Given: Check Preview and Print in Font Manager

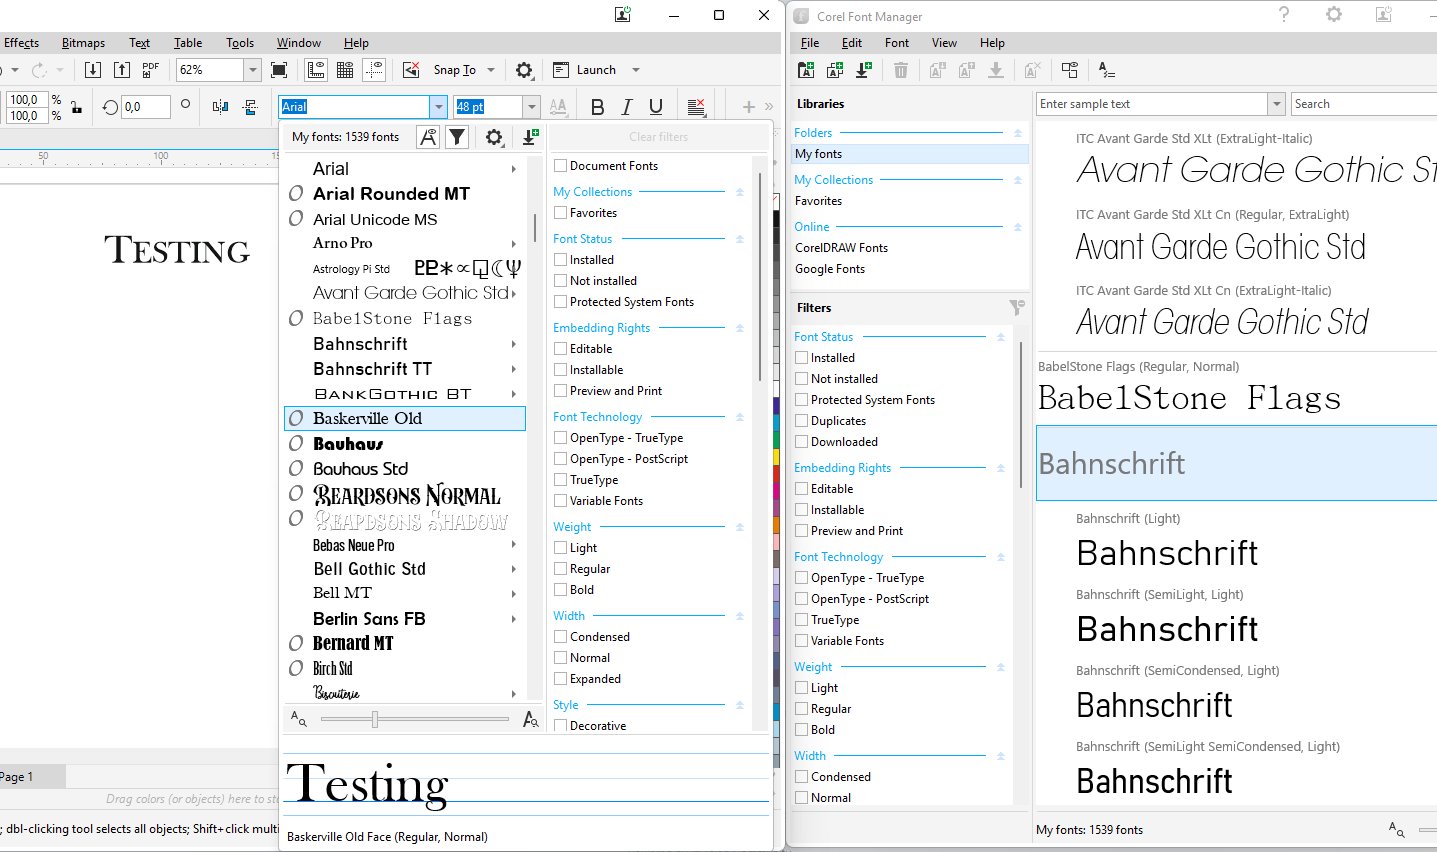Looking at the screenshot, I should pyautogui.click(x=802, y=531).
